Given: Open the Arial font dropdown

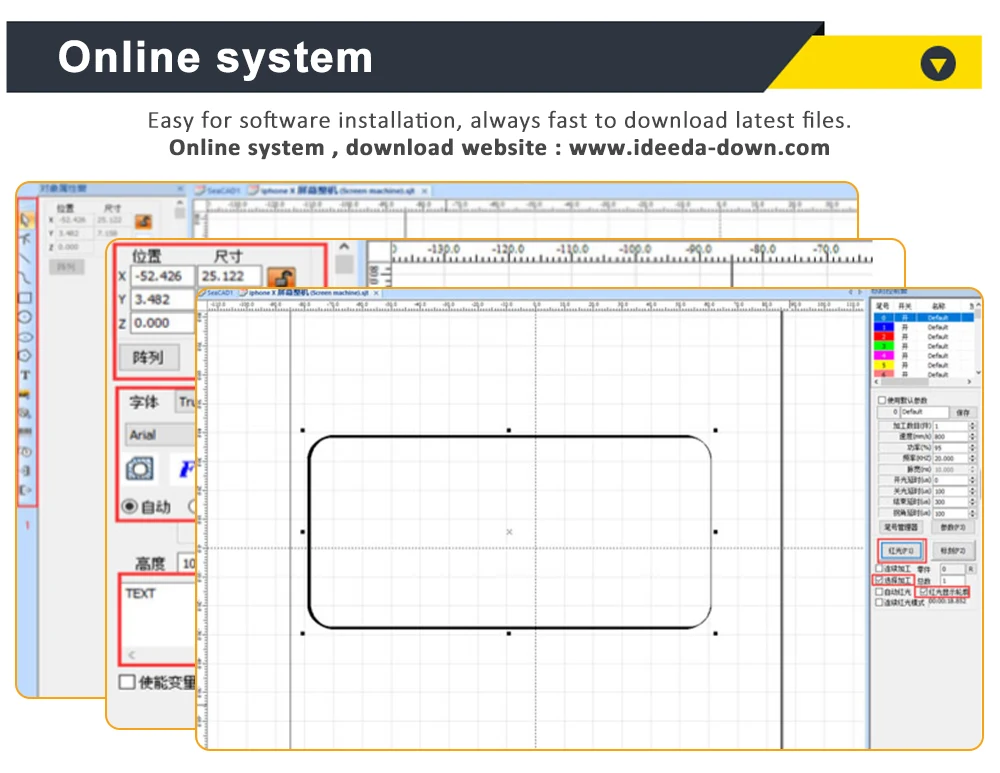Looking at the screenshot, I should point(160,435).
